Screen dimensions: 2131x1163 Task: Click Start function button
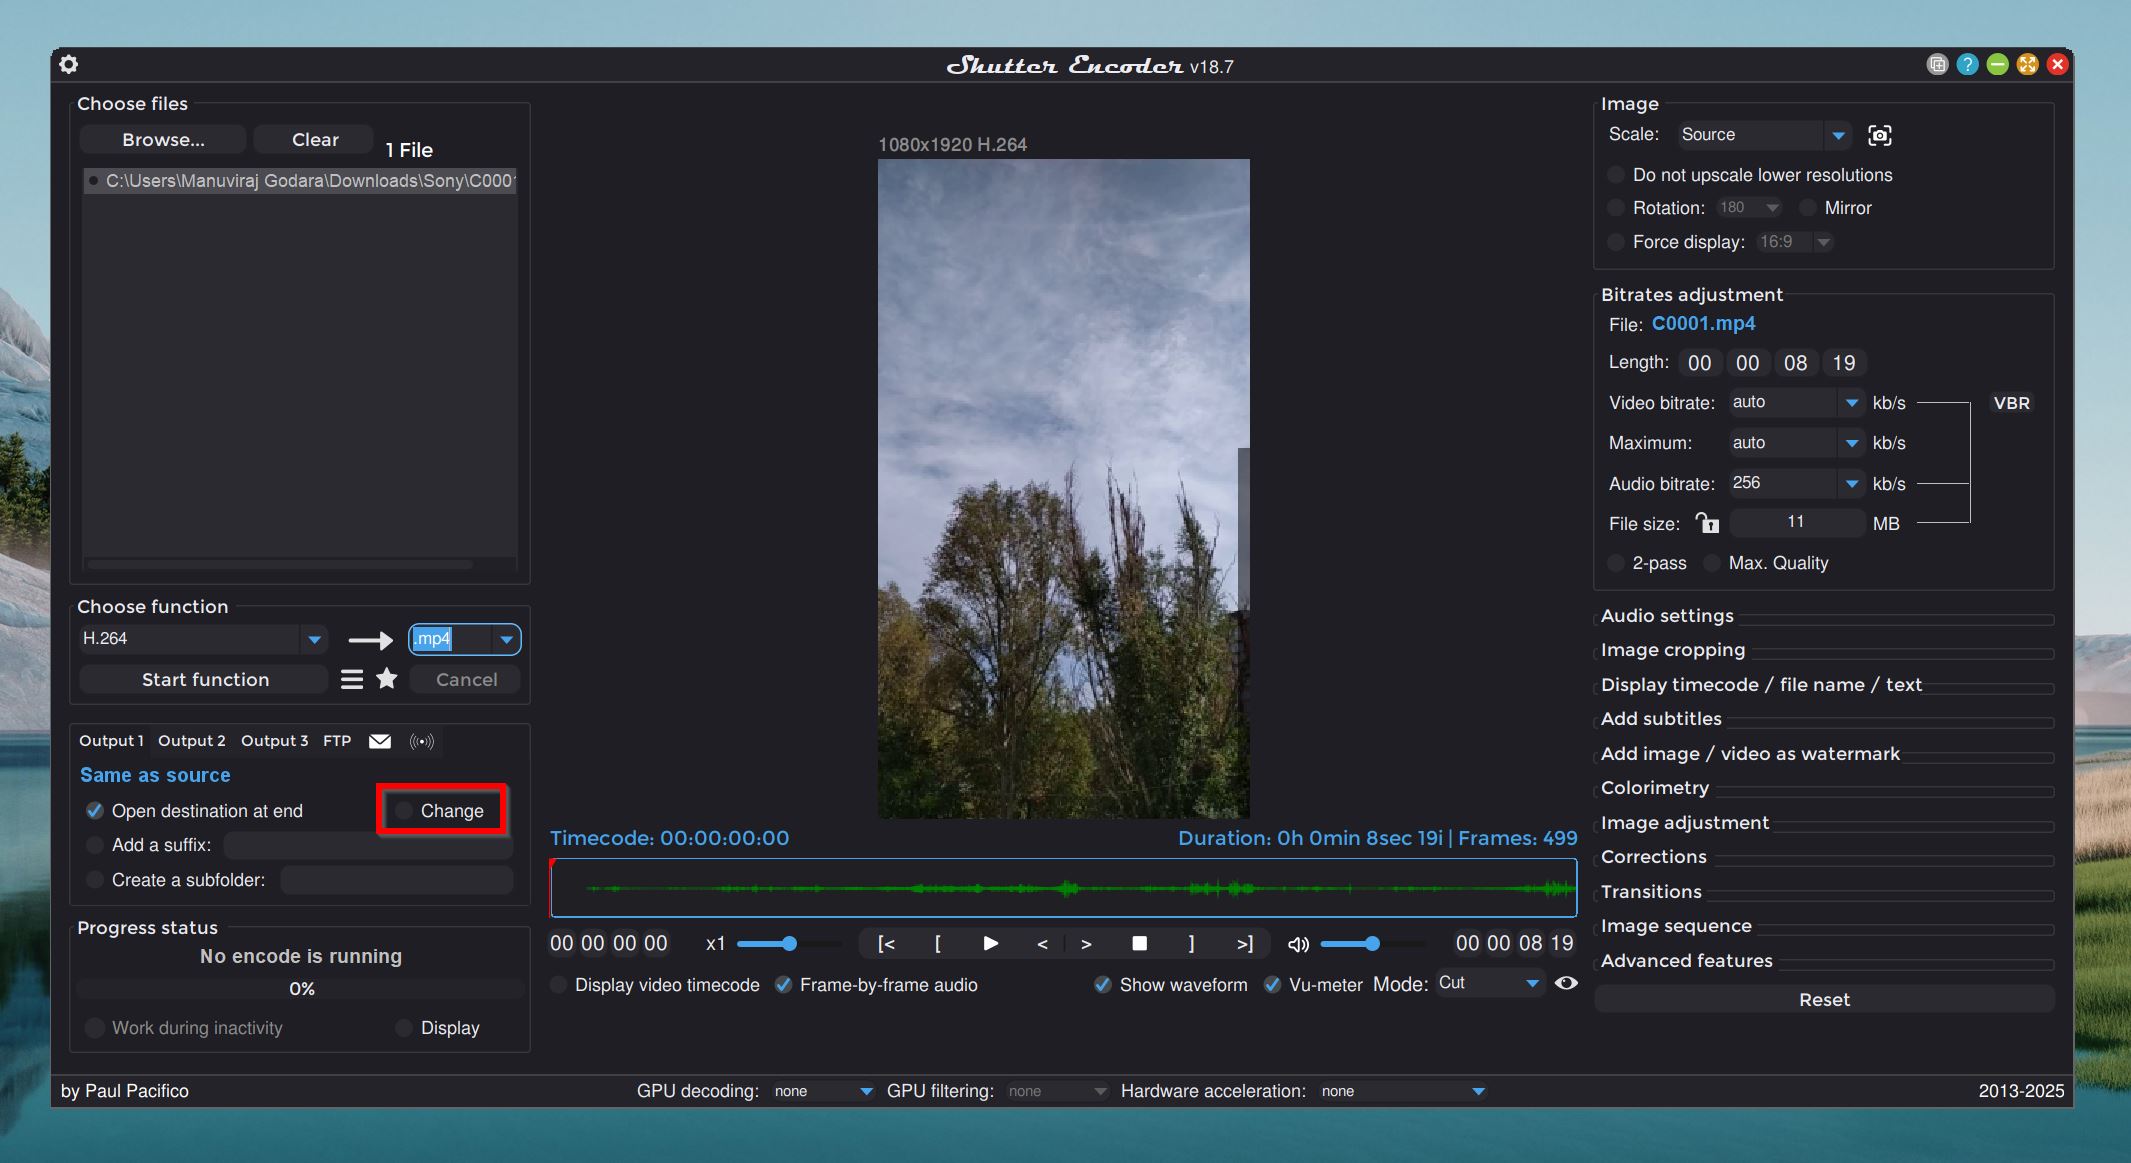(x=205, y=680)
